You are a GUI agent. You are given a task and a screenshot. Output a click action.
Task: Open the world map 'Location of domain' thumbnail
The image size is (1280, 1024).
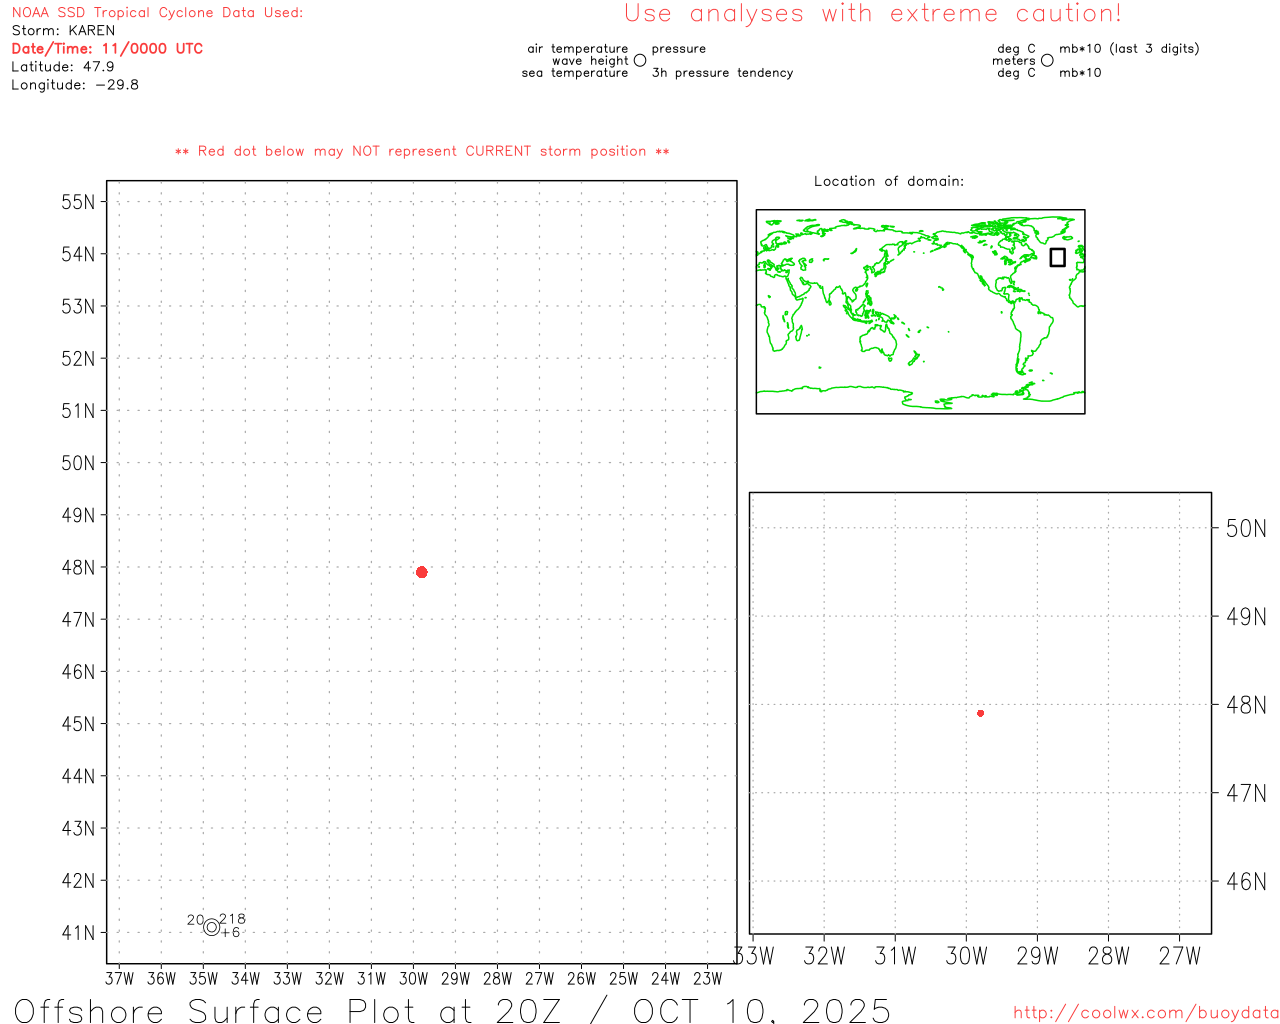[x=920, y=312]
